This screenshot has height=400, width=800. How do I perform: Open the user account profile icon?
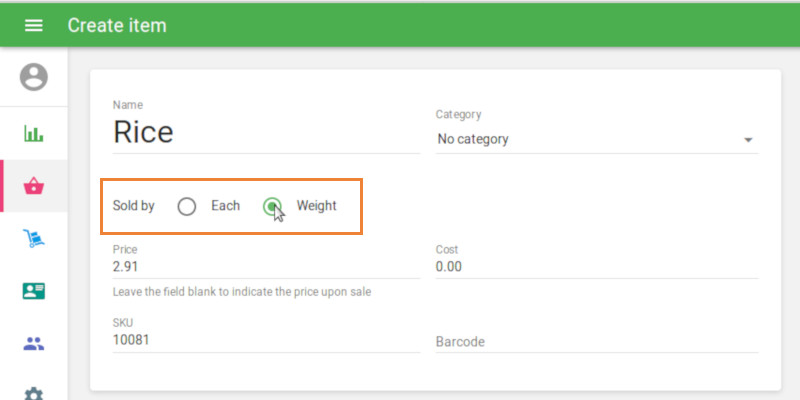click(34, 77)
